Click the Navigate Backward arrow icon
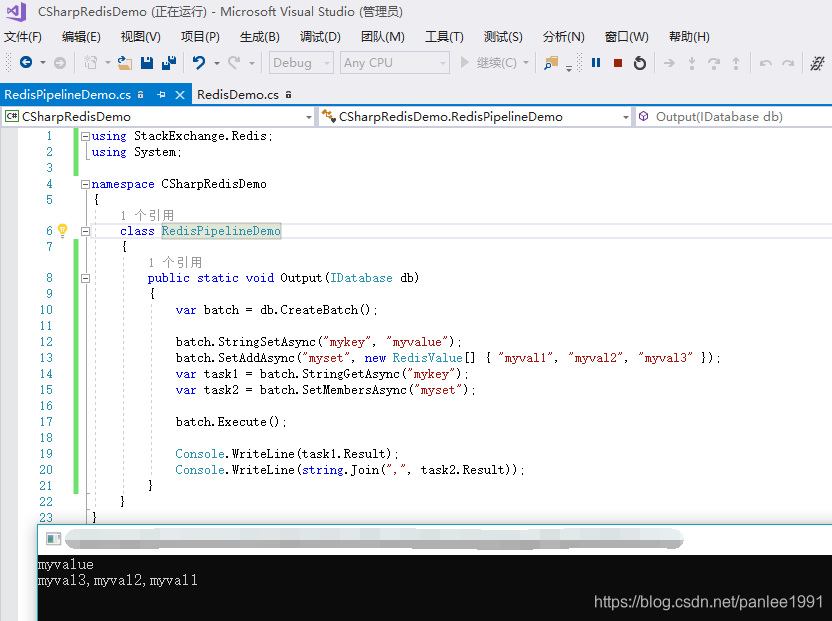The image size is (832, 621). pos(26,63)
